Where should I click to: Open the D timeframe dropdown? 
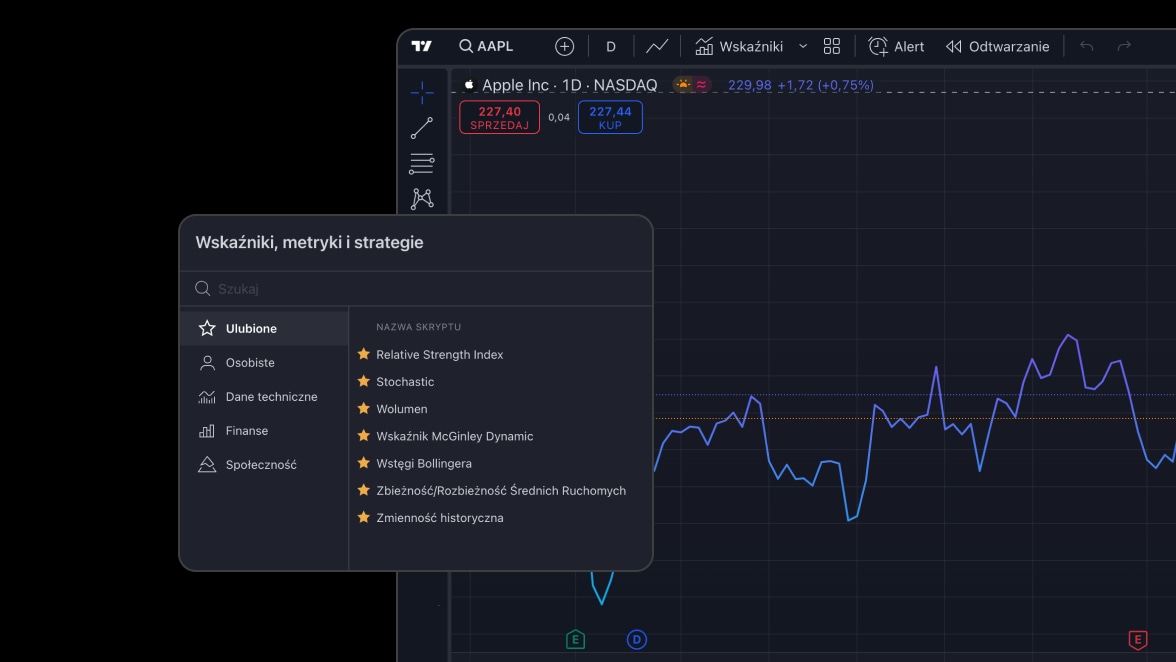click(610, 45)
